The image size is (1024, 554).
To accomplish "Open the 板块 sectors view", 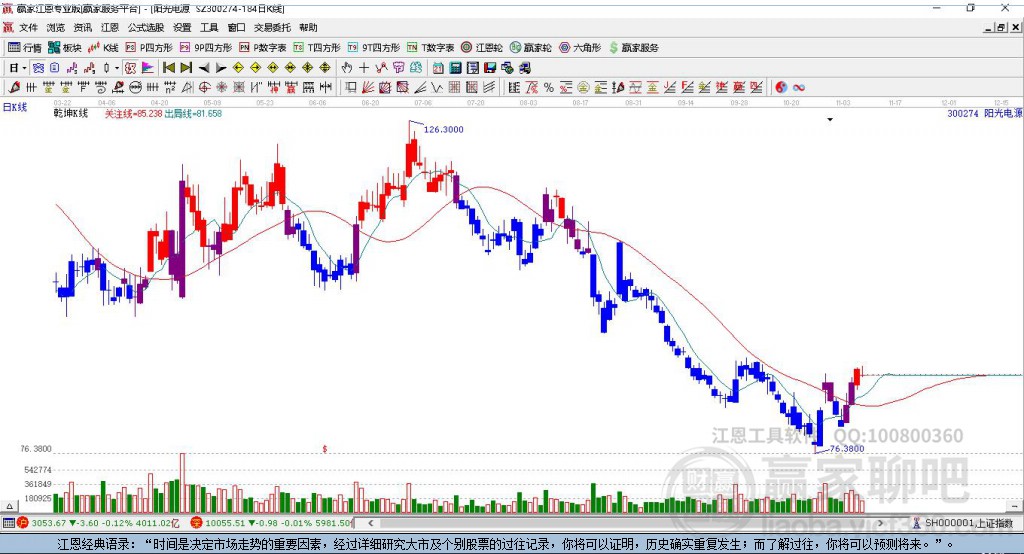I will pos(64,48).
